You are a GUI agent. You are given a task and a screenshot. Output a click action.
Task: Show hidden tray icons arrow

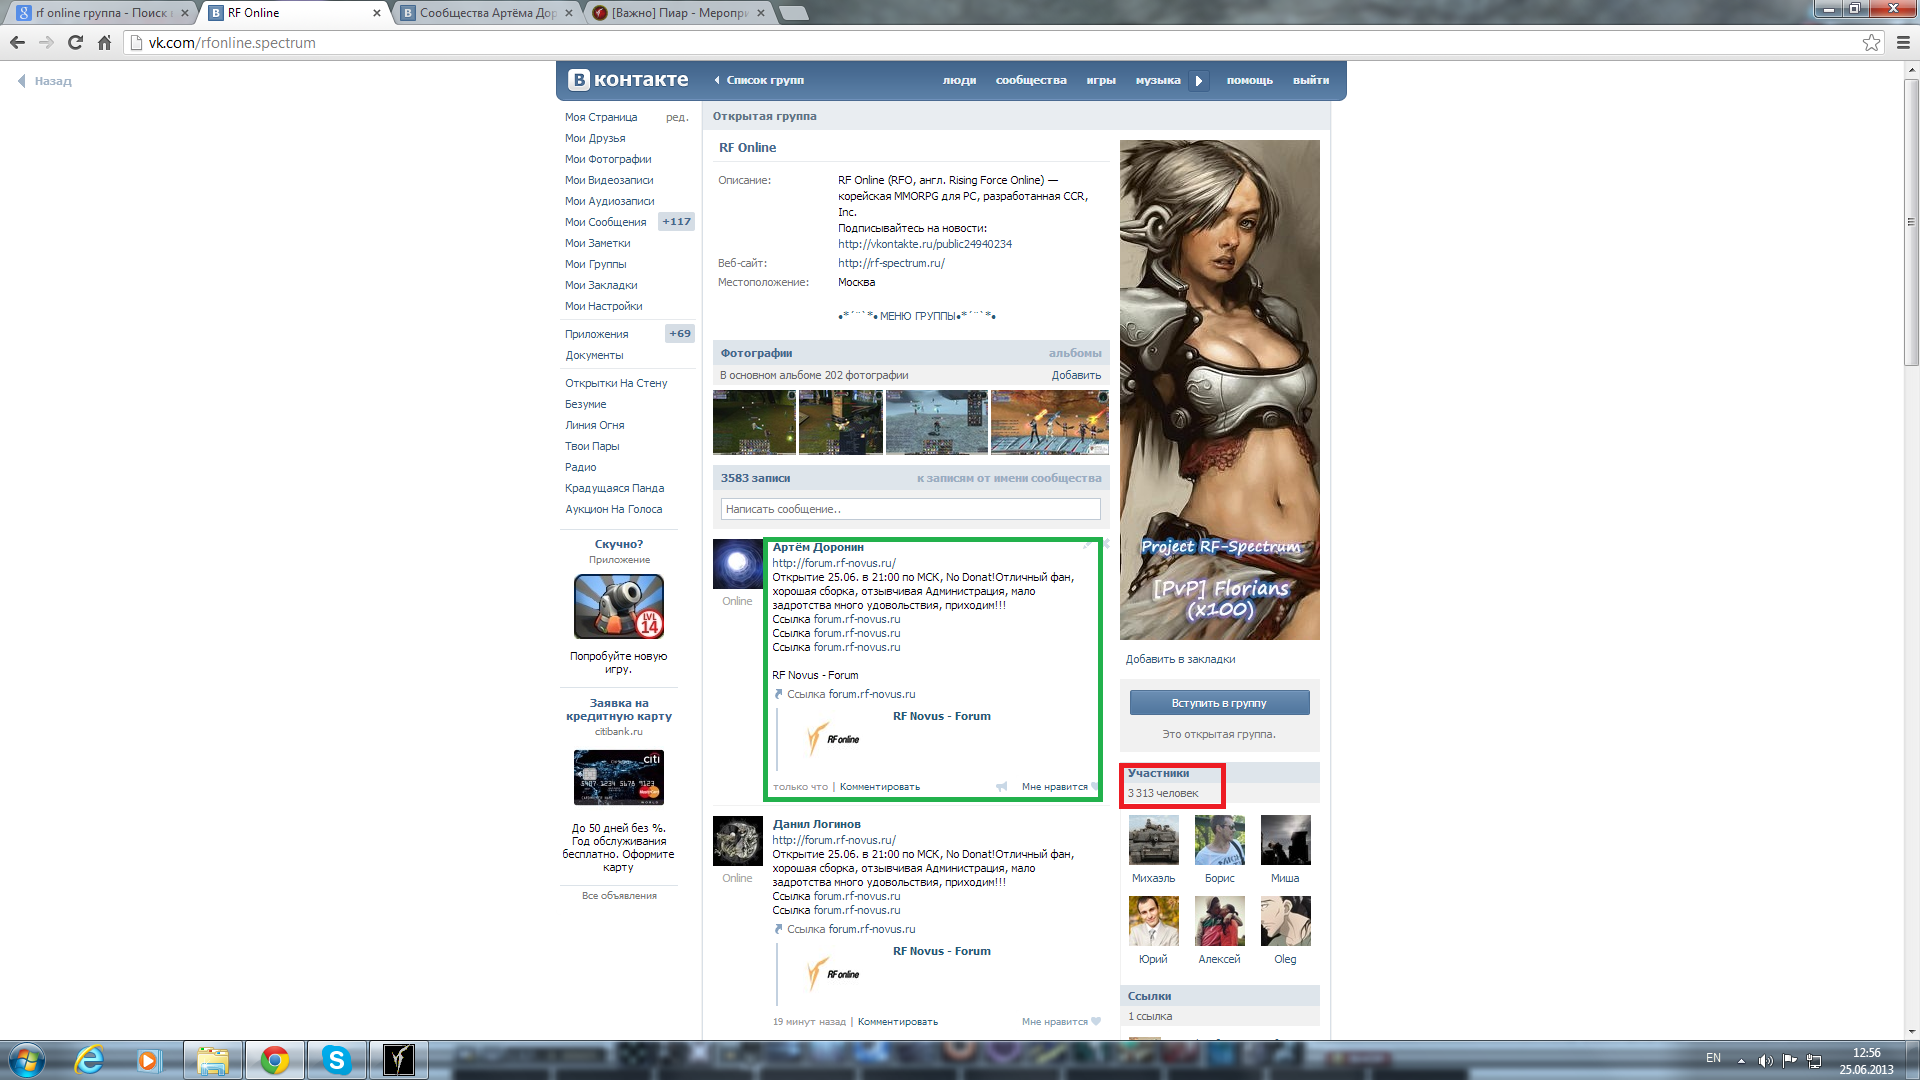coord(1741,1060)
